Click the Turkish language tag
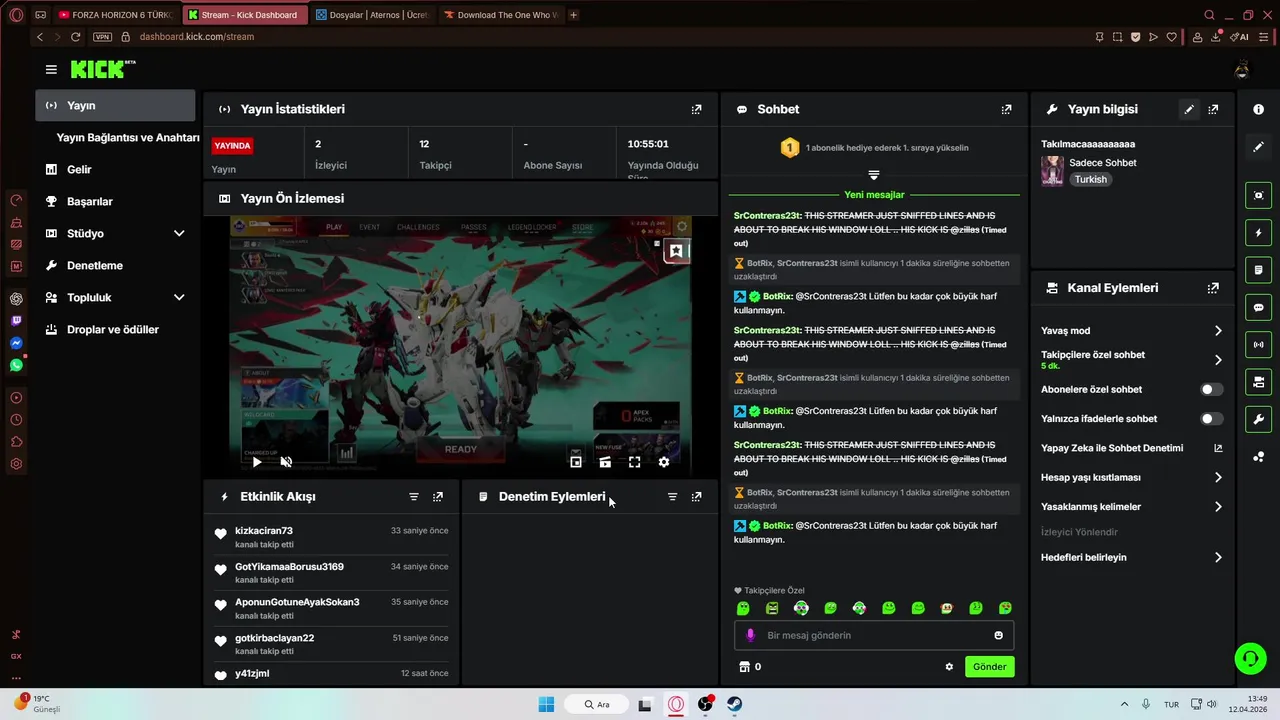This screenshot has width=1280, height=720. click(x=1091, y=180)
